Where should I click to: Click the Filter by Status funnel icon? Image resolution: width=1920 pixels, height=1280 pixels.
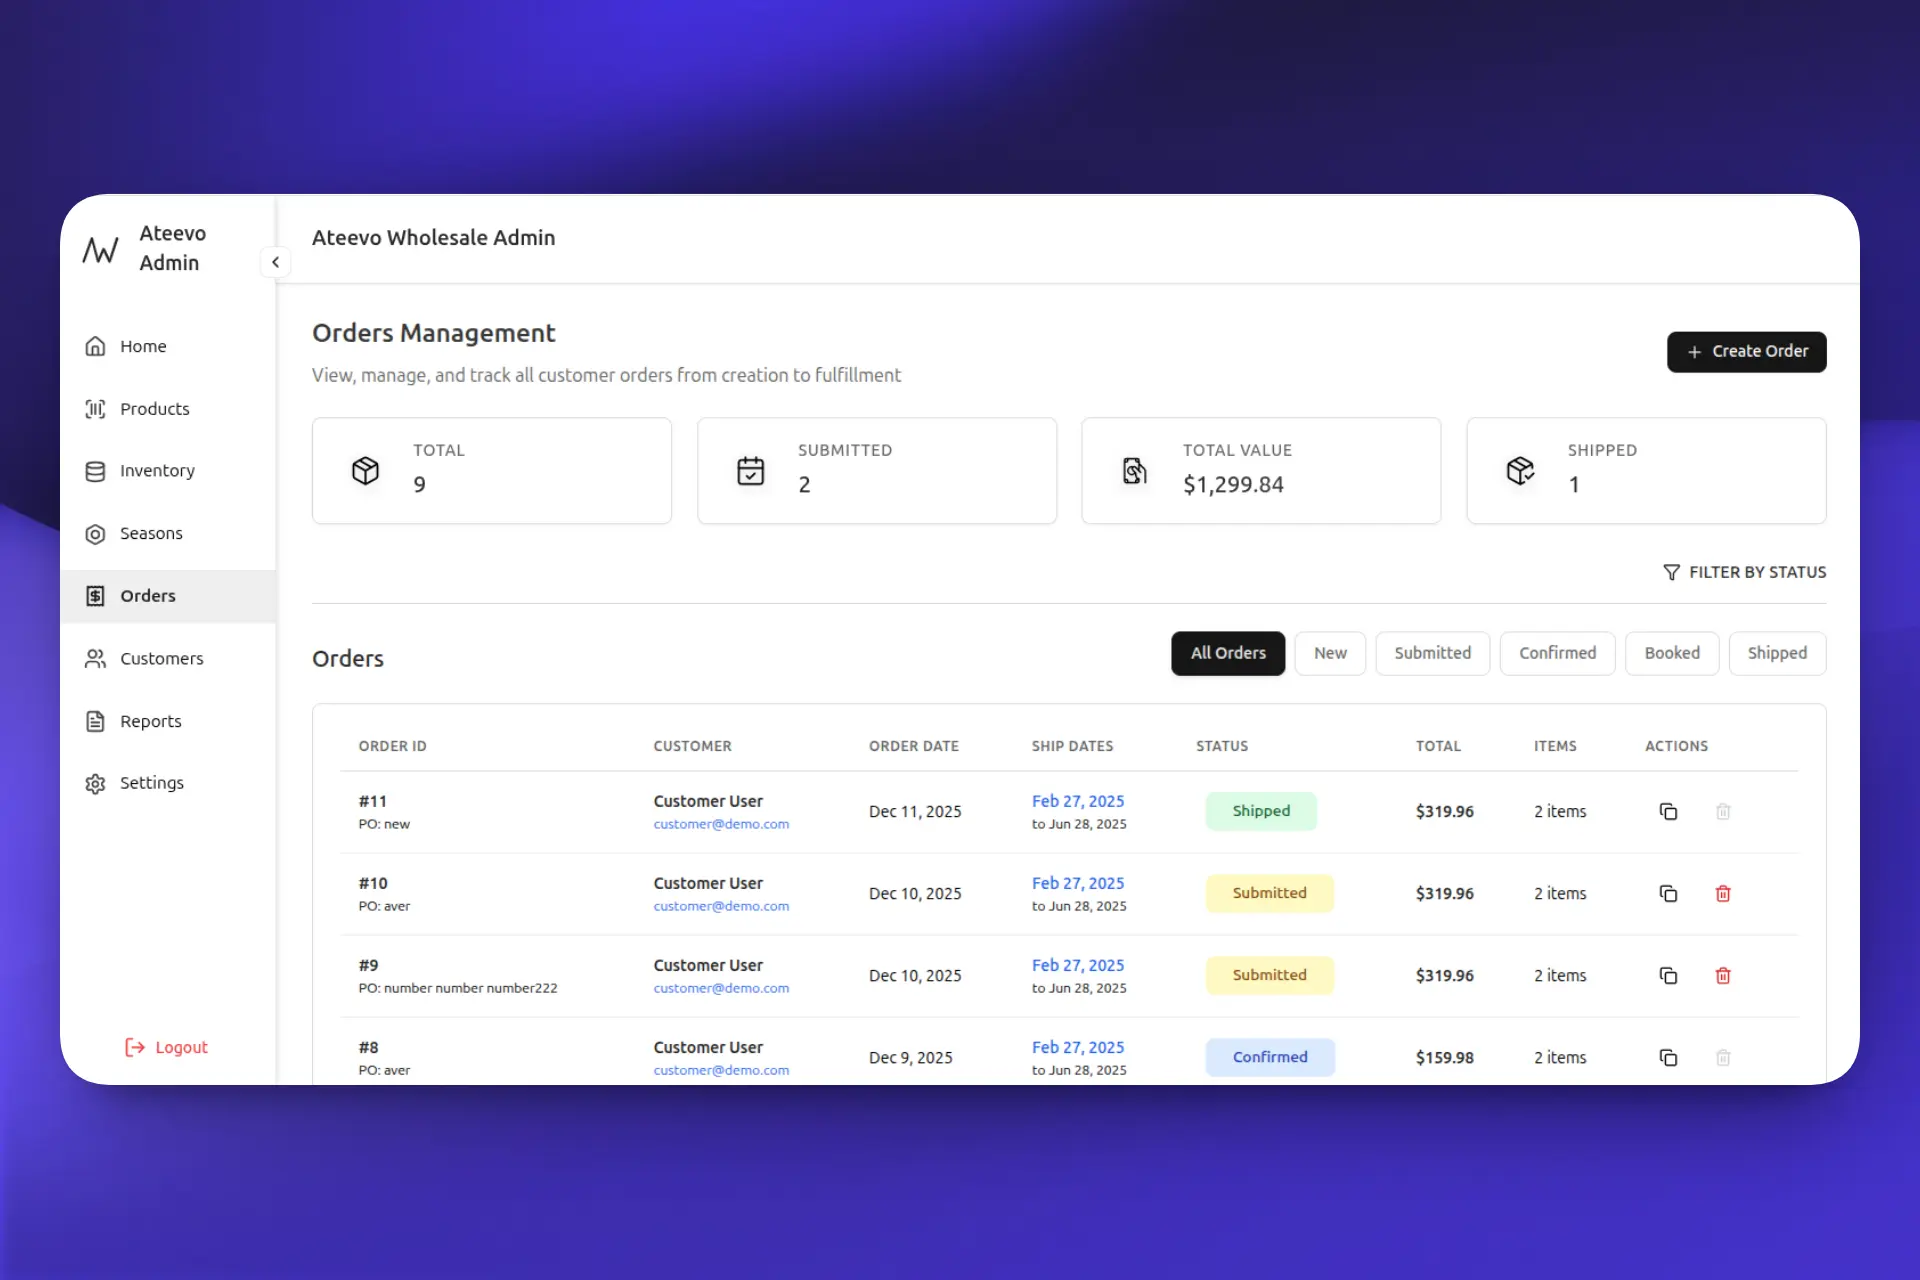[1671, 572]
